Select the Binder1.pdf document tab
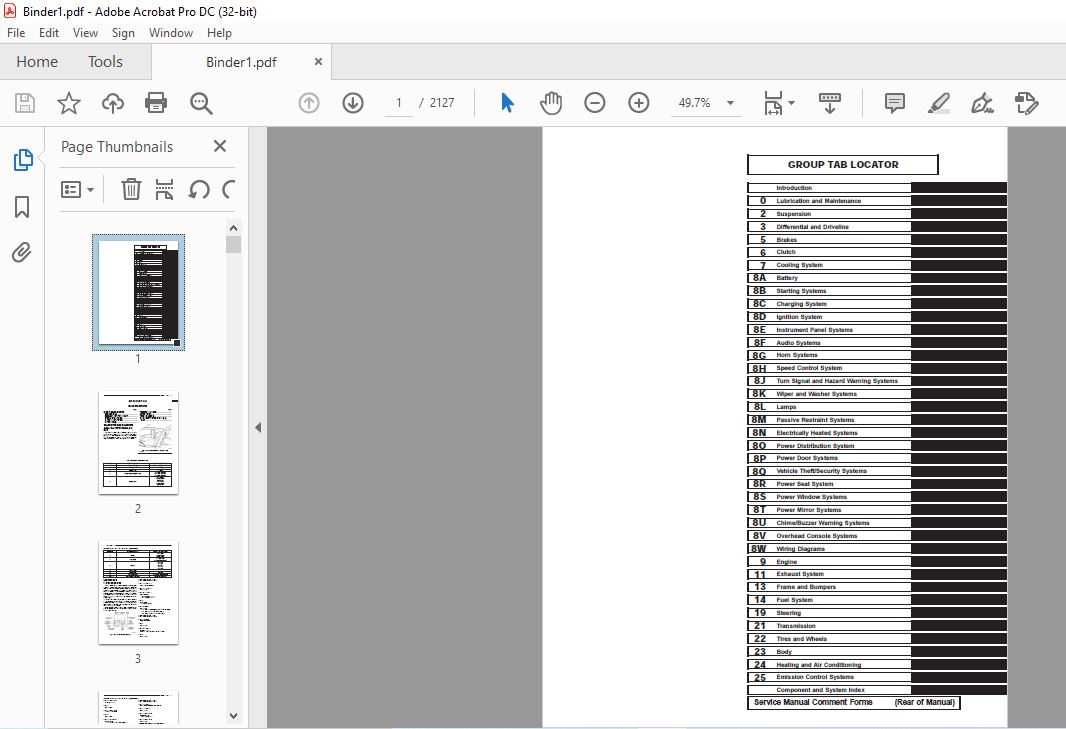 241,62
